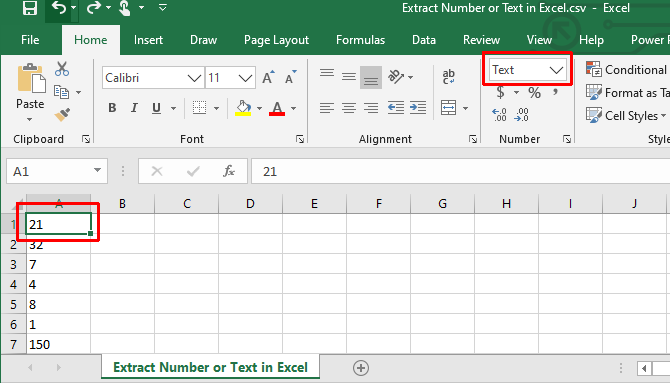
Task: Click Accounting dollar format icon
Action: [500, 92]
